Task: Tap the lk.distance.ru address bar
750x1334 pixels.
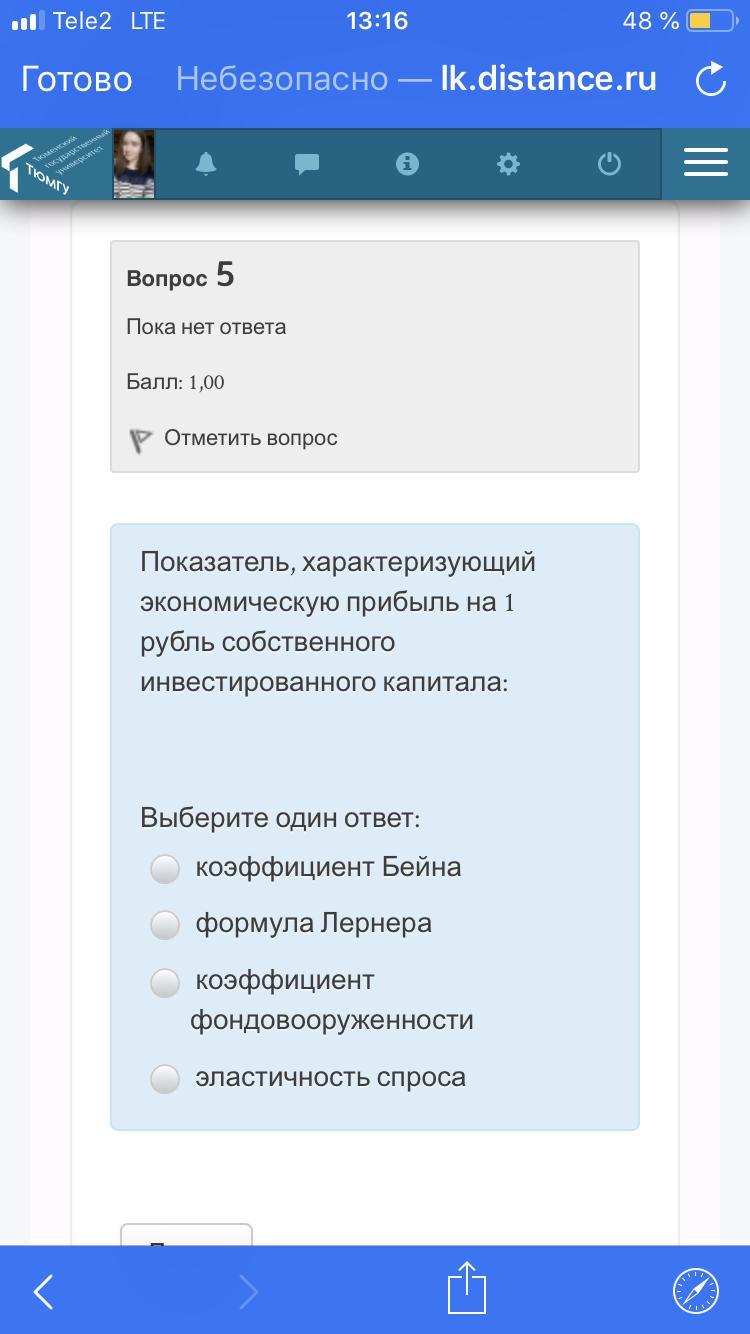Action: point(416,79)
